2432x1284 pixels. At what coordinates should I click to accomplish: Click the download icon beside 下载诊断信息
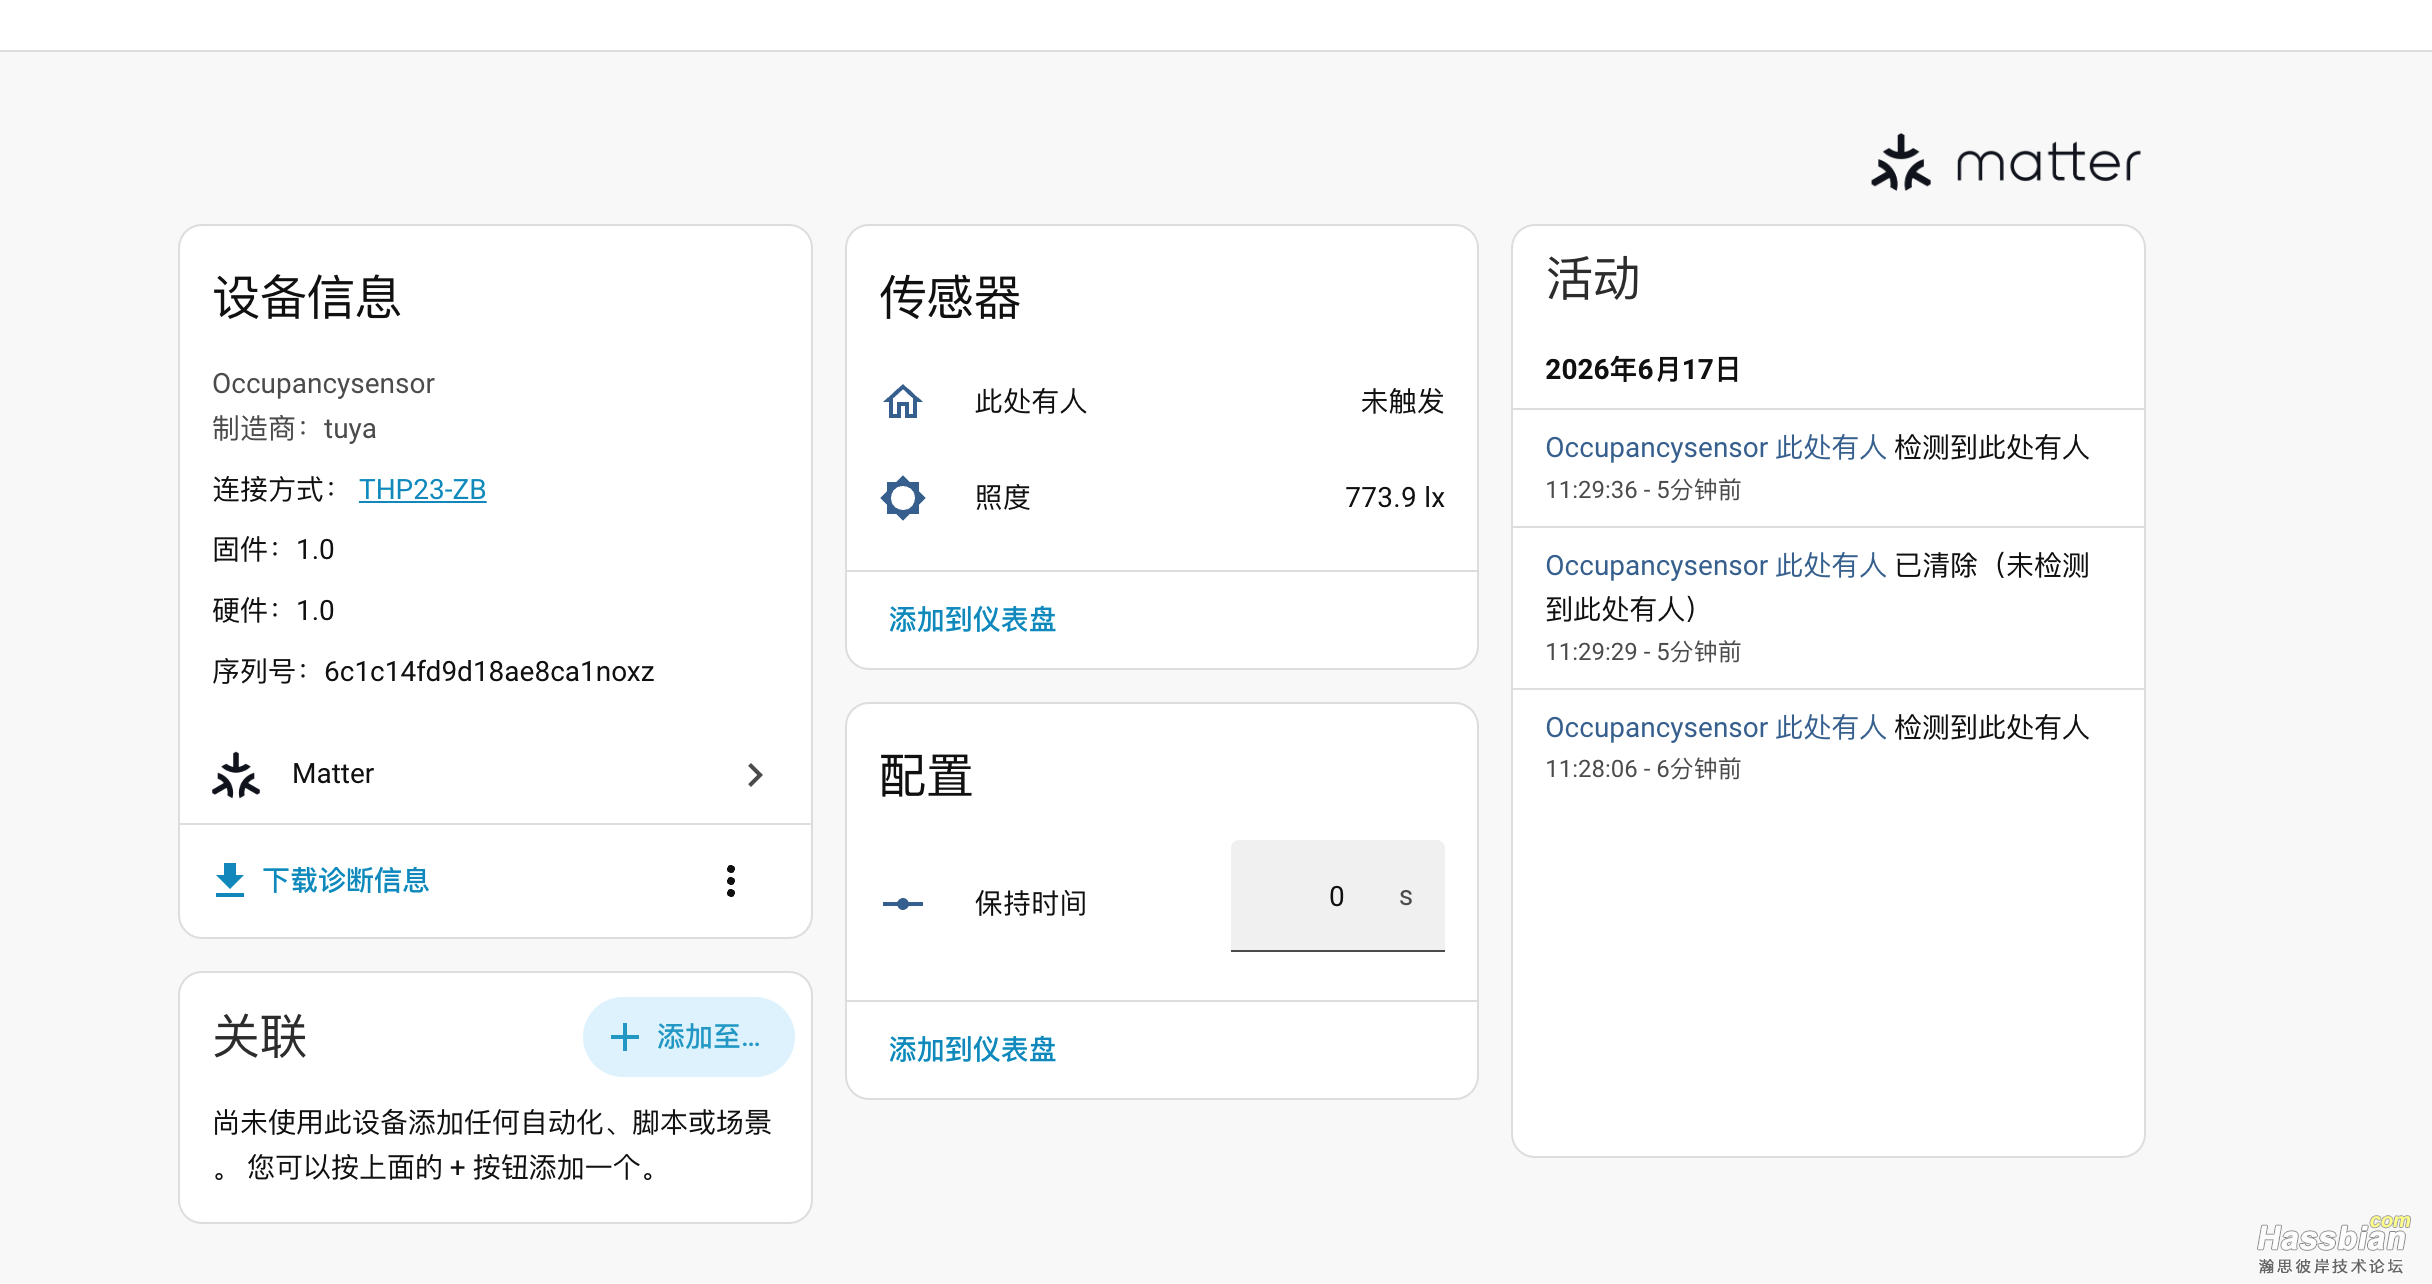(x=230, y=880)
